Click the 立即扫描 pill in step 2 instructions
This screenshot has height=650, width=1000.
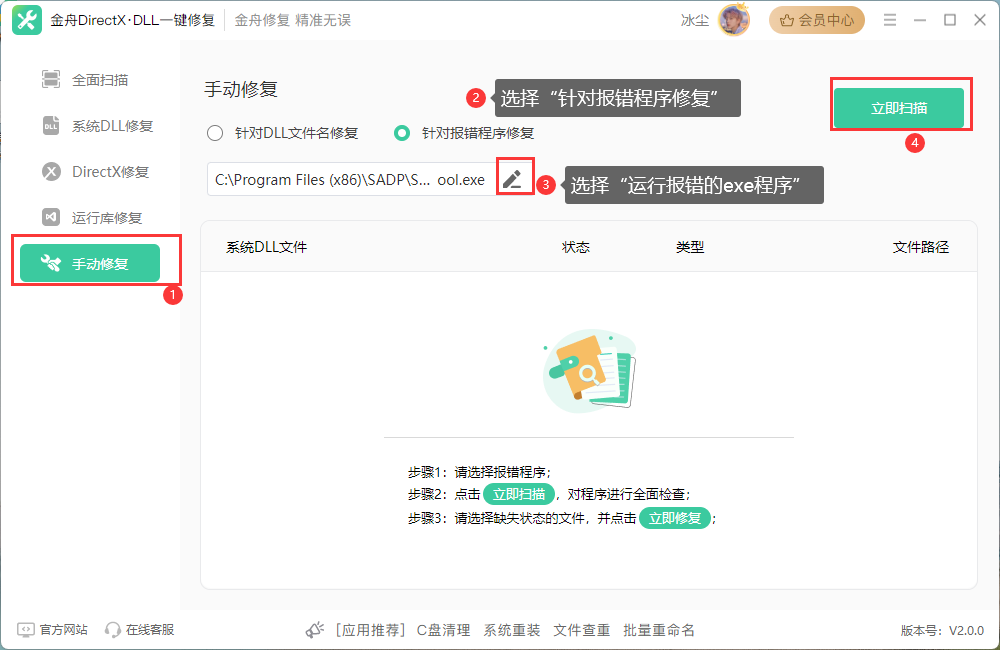(519, 494)
